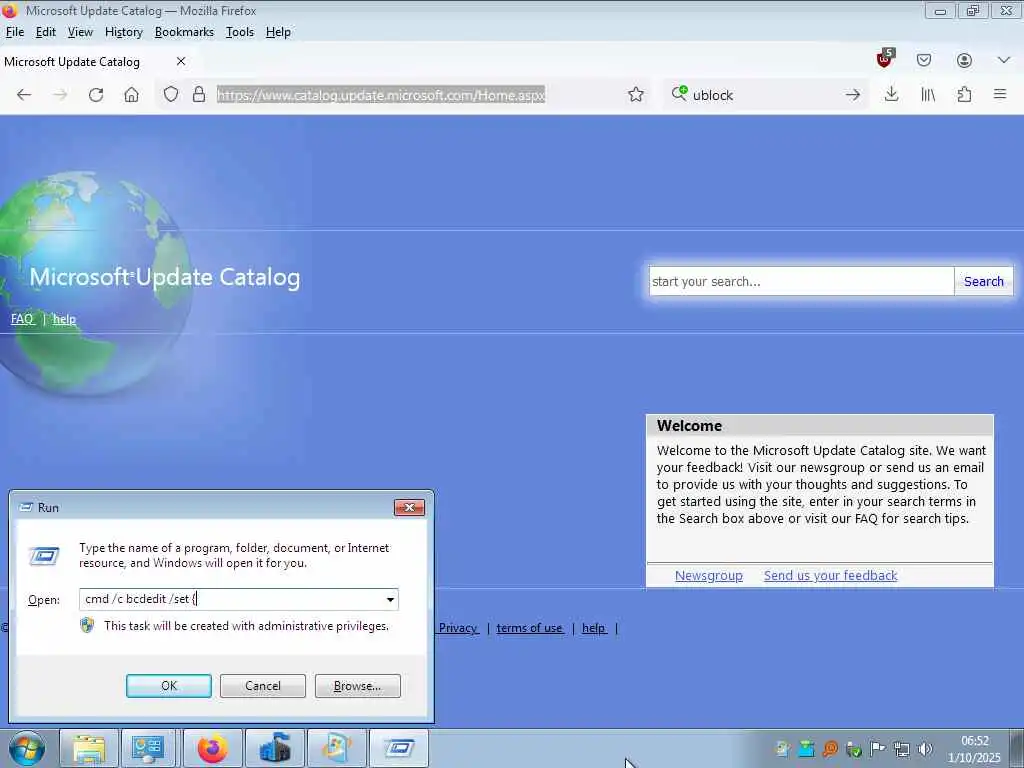The image size is (1024, 768).
Task: Open the Downloads panel
Action: coord(891,94)
